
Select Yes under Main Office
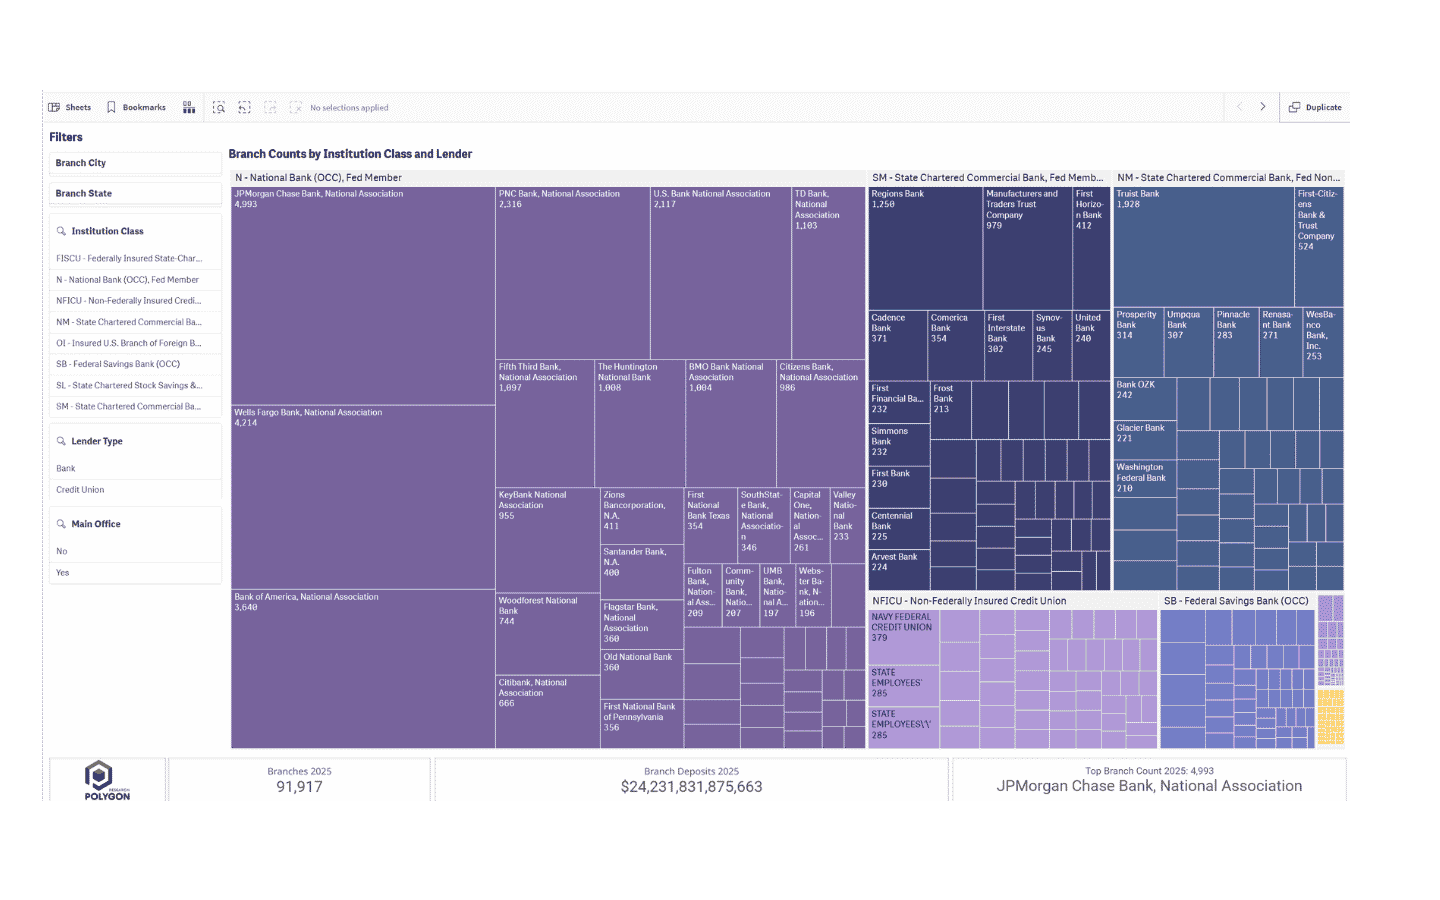(135, 573)
